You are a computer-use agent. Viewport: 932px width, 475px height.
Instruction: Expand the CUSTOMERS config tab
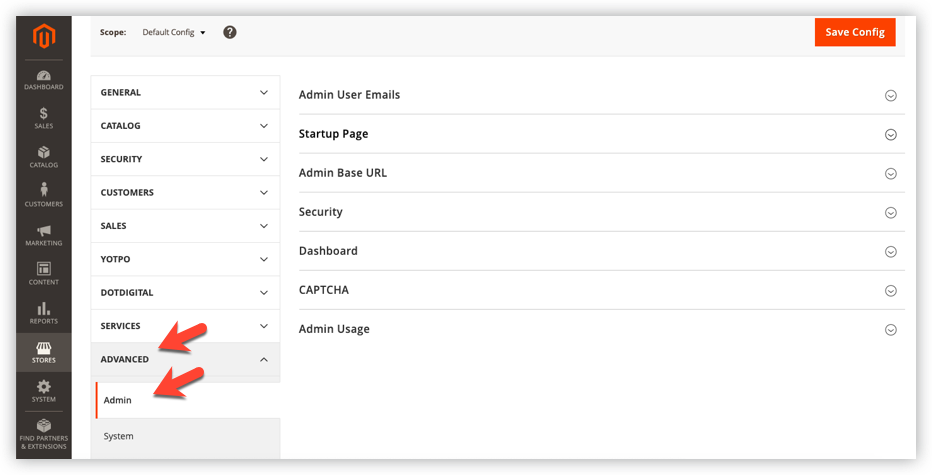[185, 193]
